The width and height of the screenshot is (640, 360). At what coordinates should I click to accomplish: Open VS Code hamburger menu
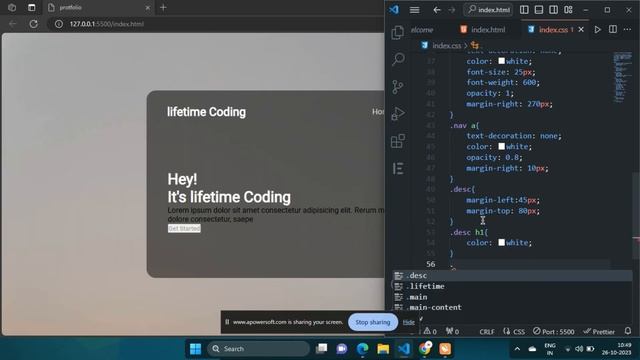[414, 10]
